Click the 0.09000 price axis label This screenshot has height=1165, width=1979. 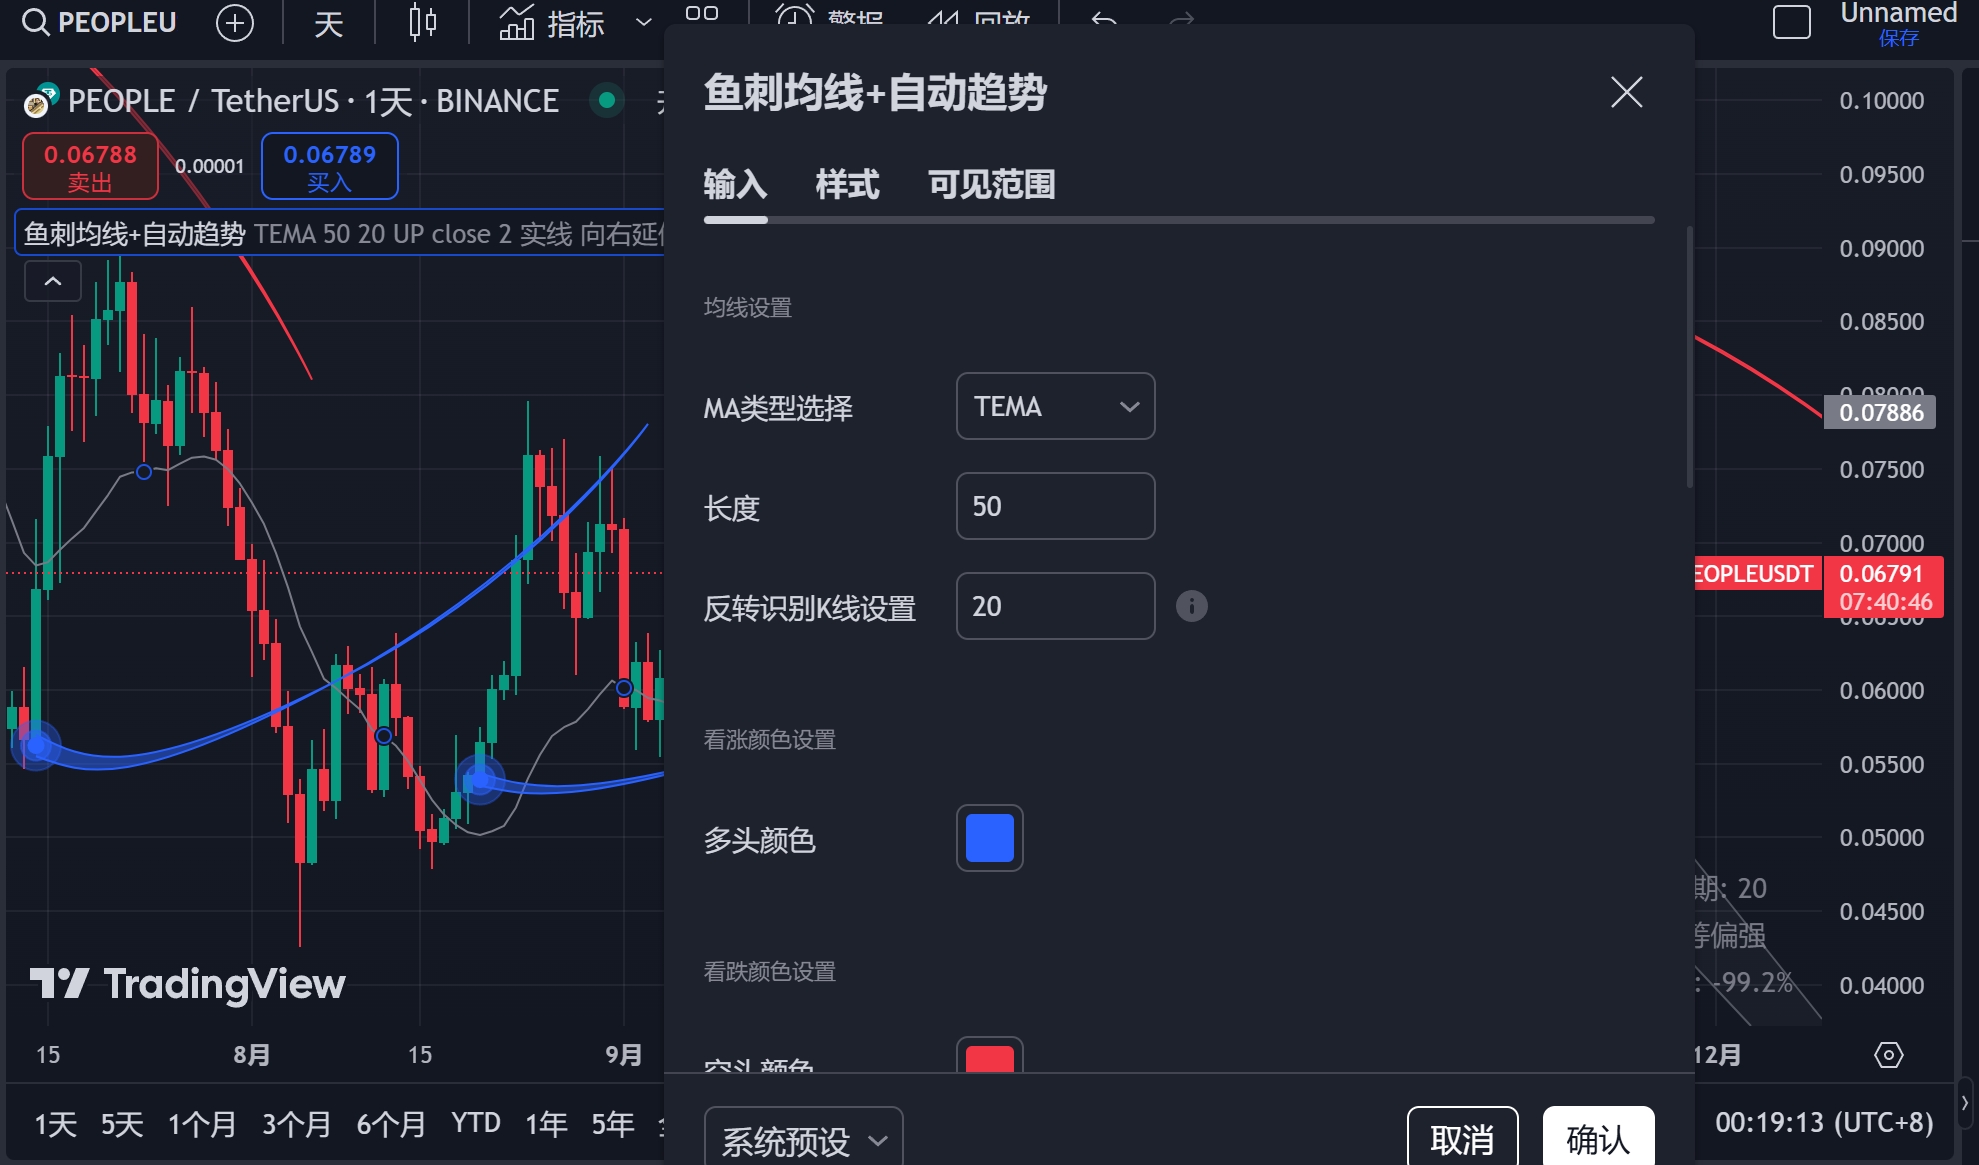point(1881,248)
